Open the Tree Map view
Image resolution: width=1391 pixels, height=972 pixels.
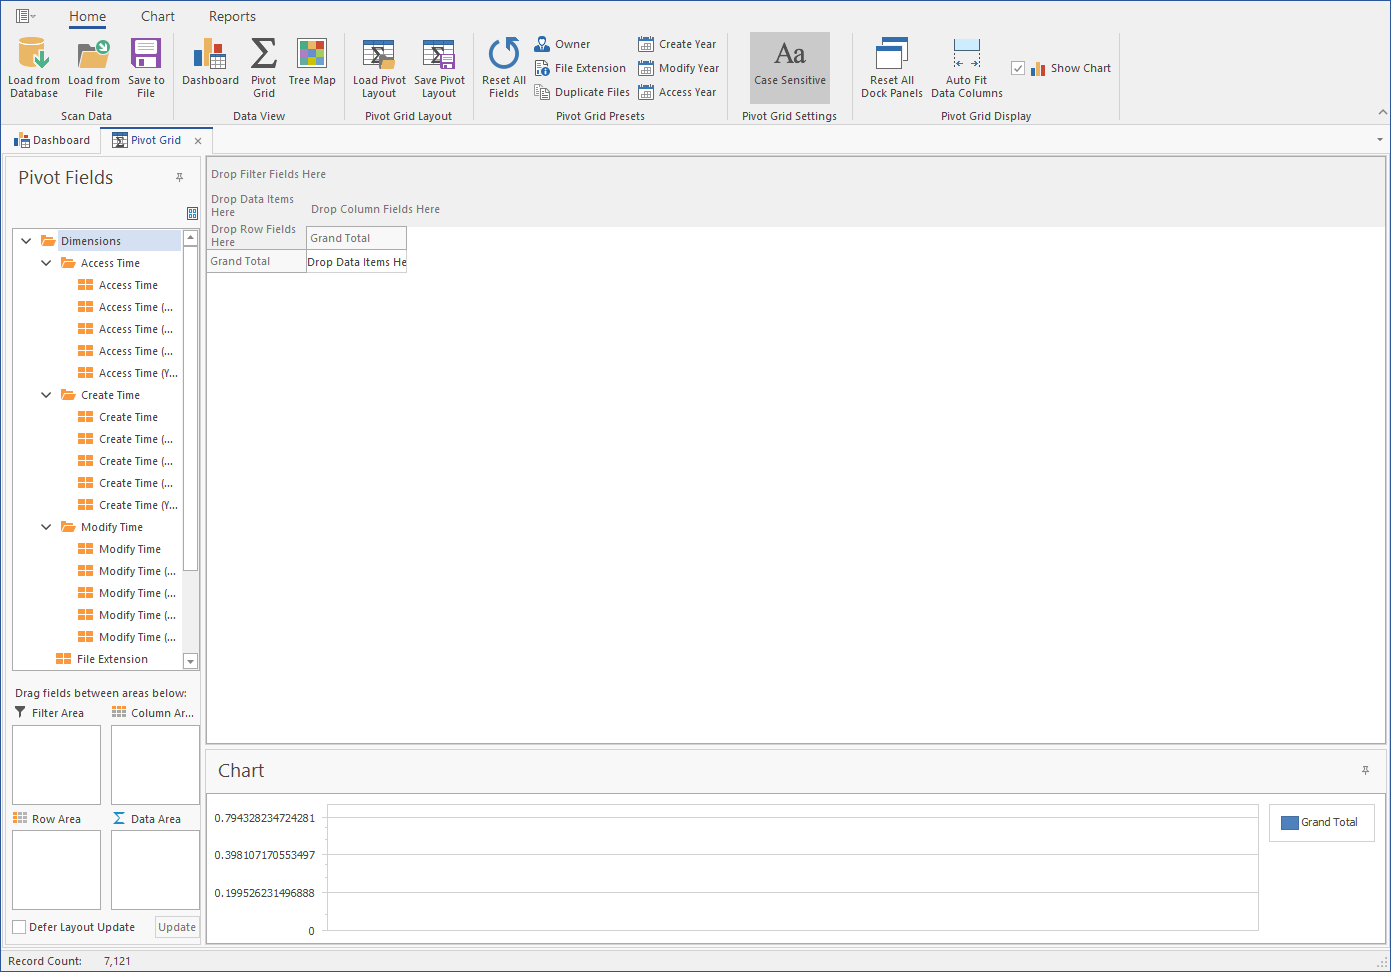[x=312, y=62]
